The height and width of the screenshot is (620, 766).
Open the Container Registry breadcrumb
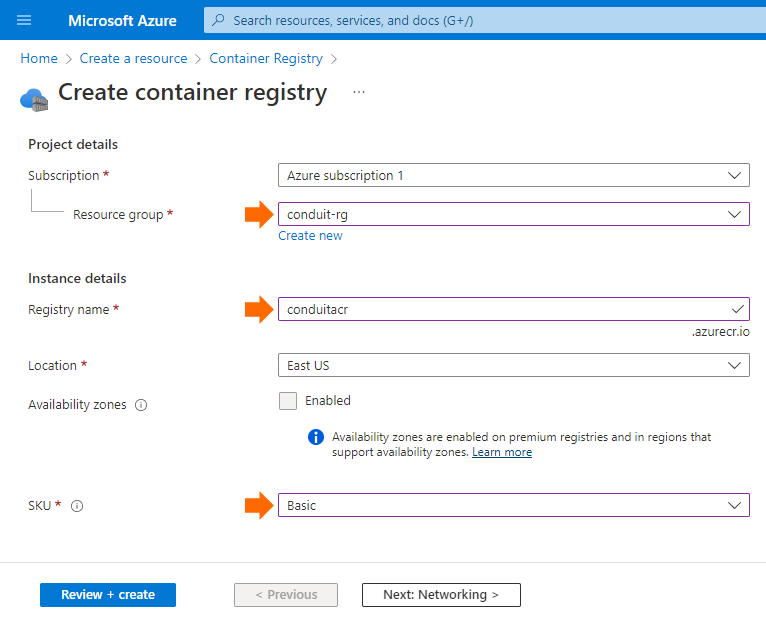tap(266, 58)
